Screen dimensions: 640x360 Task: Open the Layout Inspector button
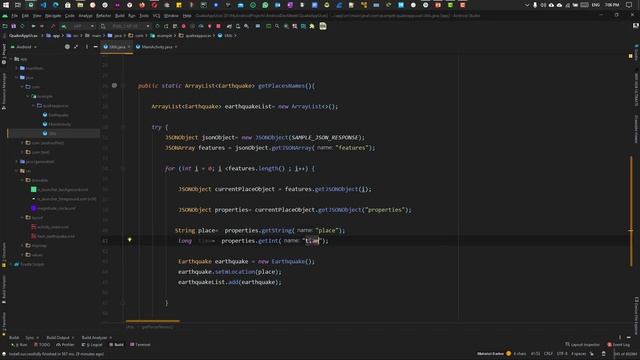[582, 345]
